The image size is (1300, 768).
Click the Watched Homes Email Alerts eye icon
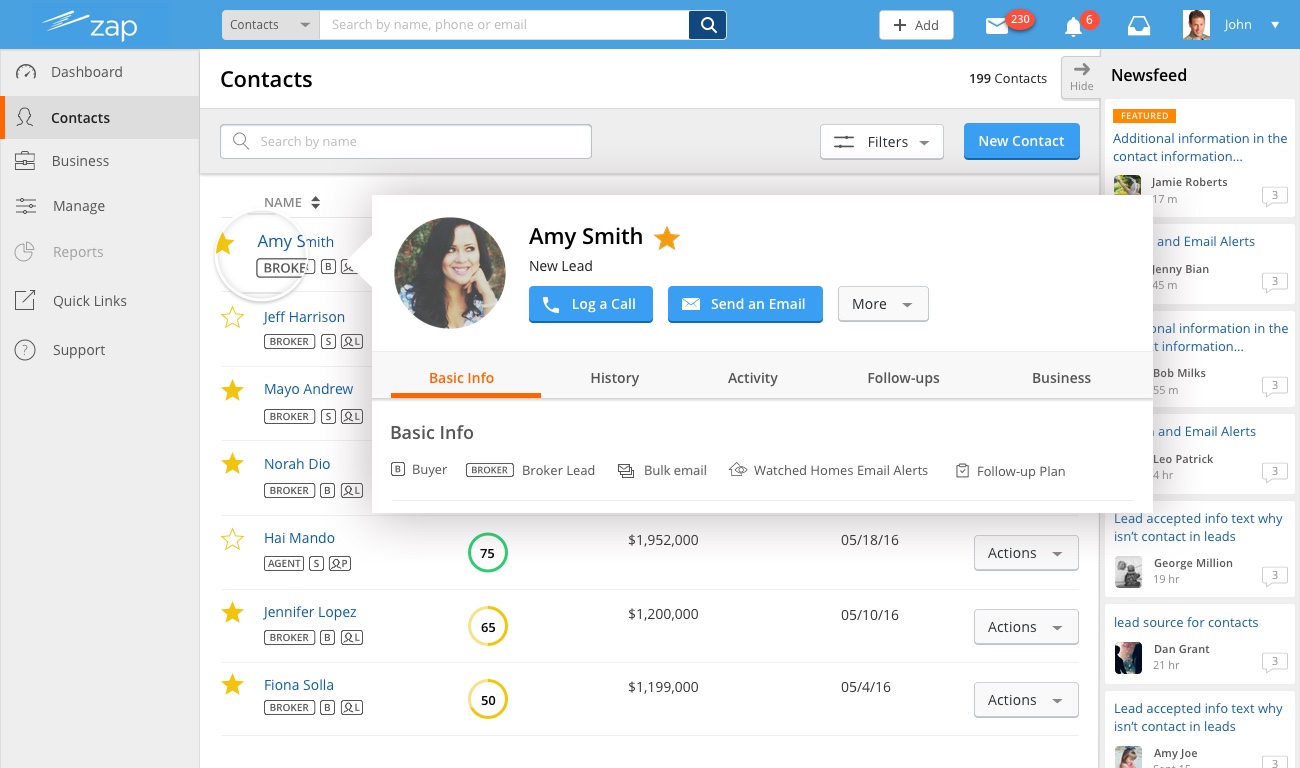click(x=738, y=470)
